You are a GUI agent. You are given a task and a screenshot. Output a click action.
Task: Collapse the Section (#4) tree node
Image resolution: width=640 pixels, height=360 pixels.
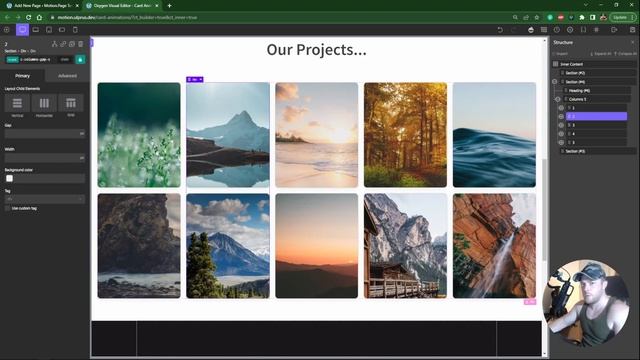pyautogui.click(x=554, y=82)
